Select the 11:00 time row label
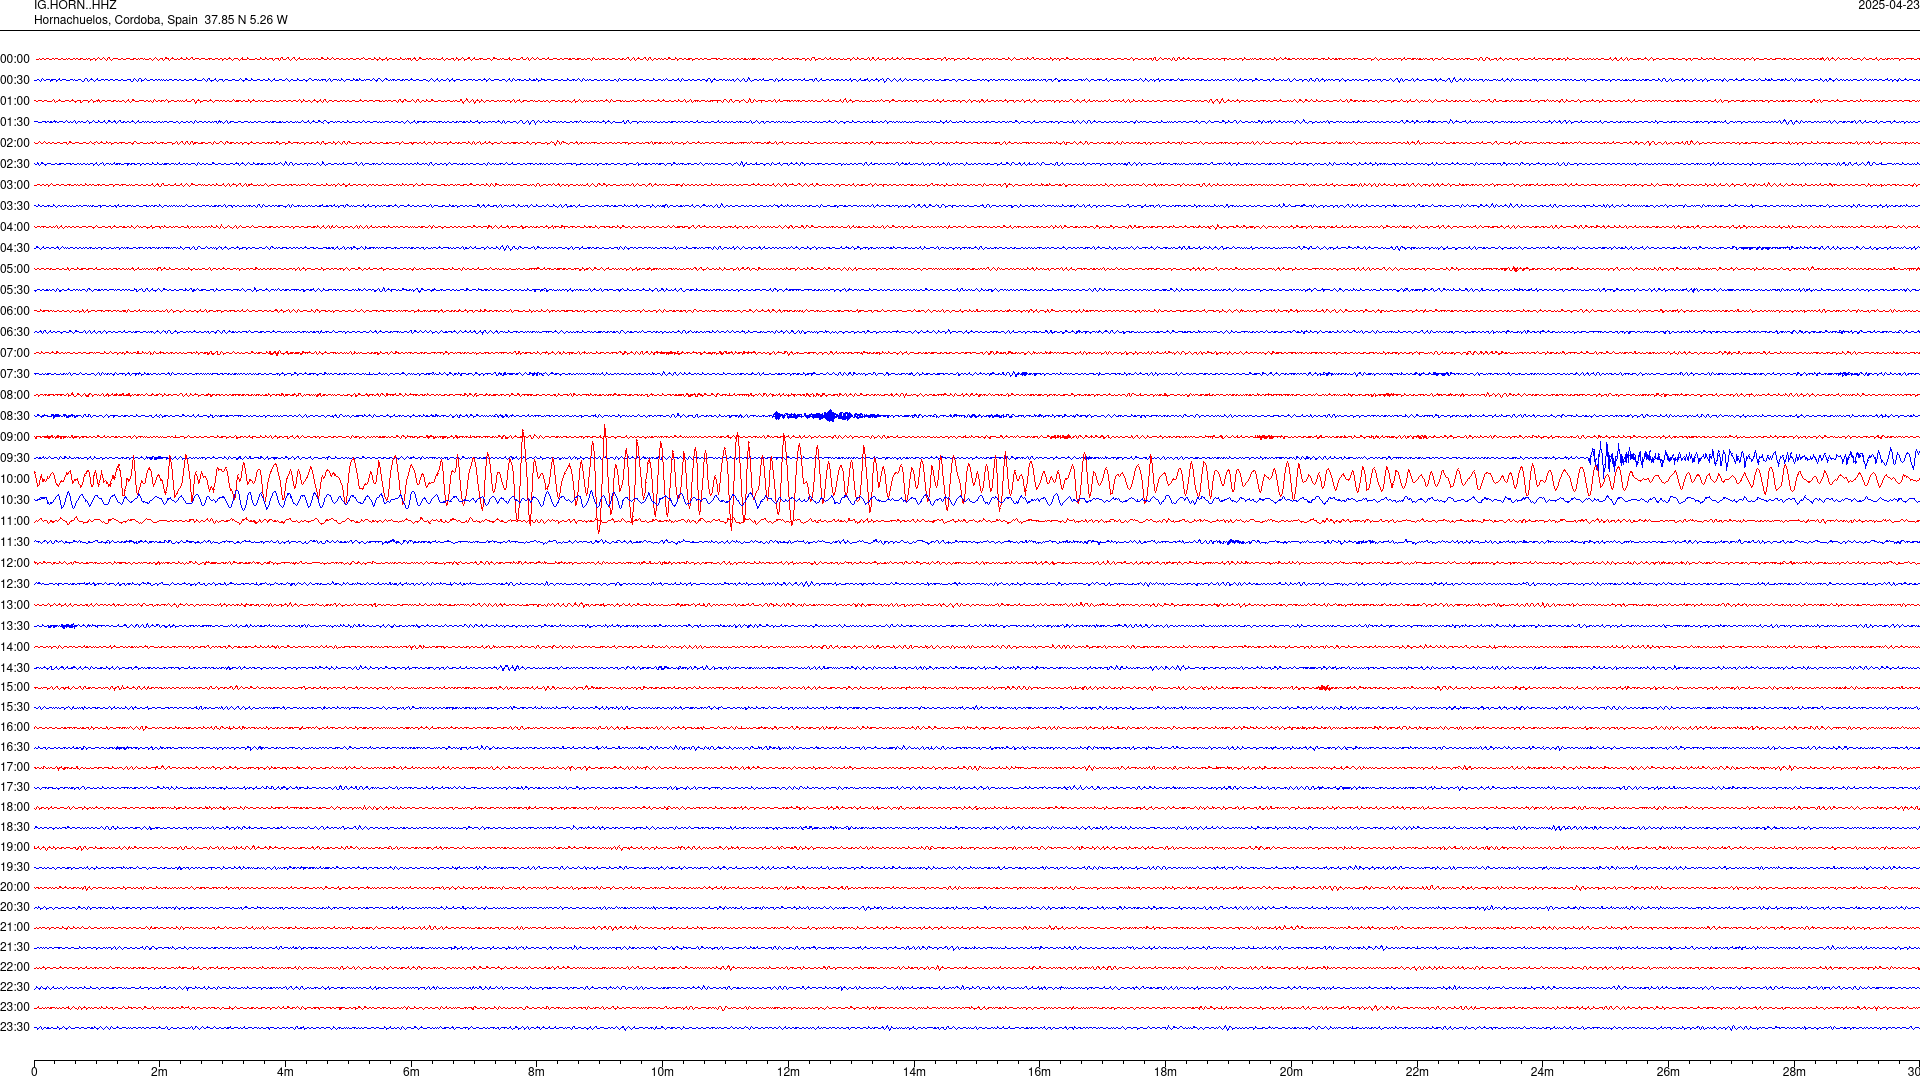This screenshot has height=1080, width=1920. coord(15,521)
